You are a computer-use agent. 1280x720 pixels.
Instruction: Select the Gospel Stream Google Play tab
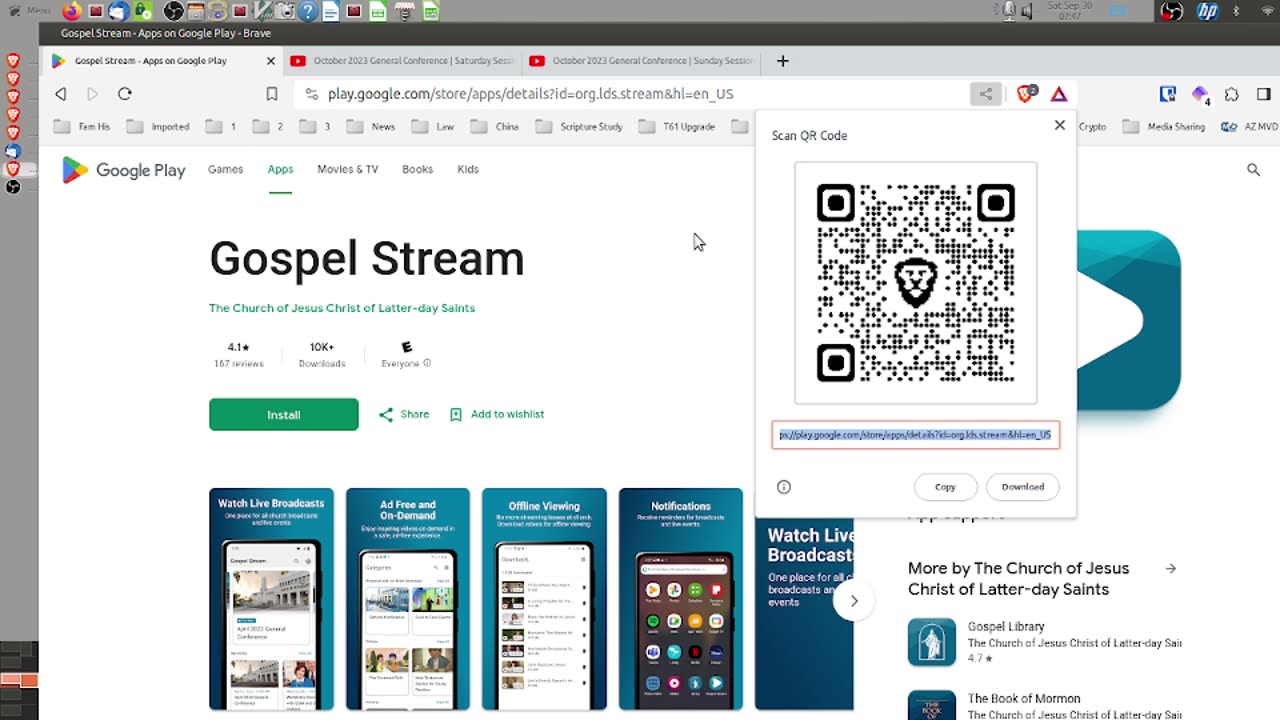tap(163, 61)
